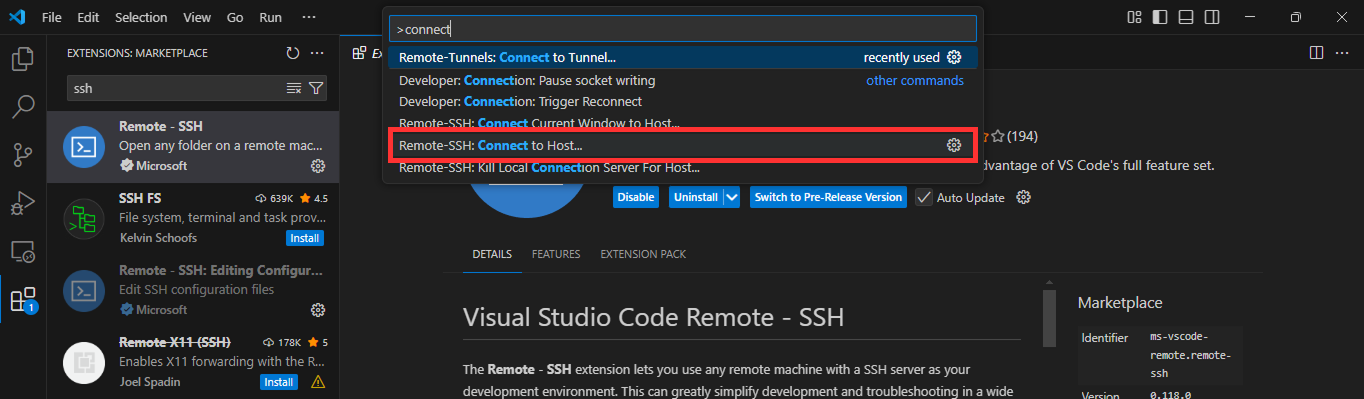
Task: Toggle the bottom panel visibility
Action: [1186, 17]
